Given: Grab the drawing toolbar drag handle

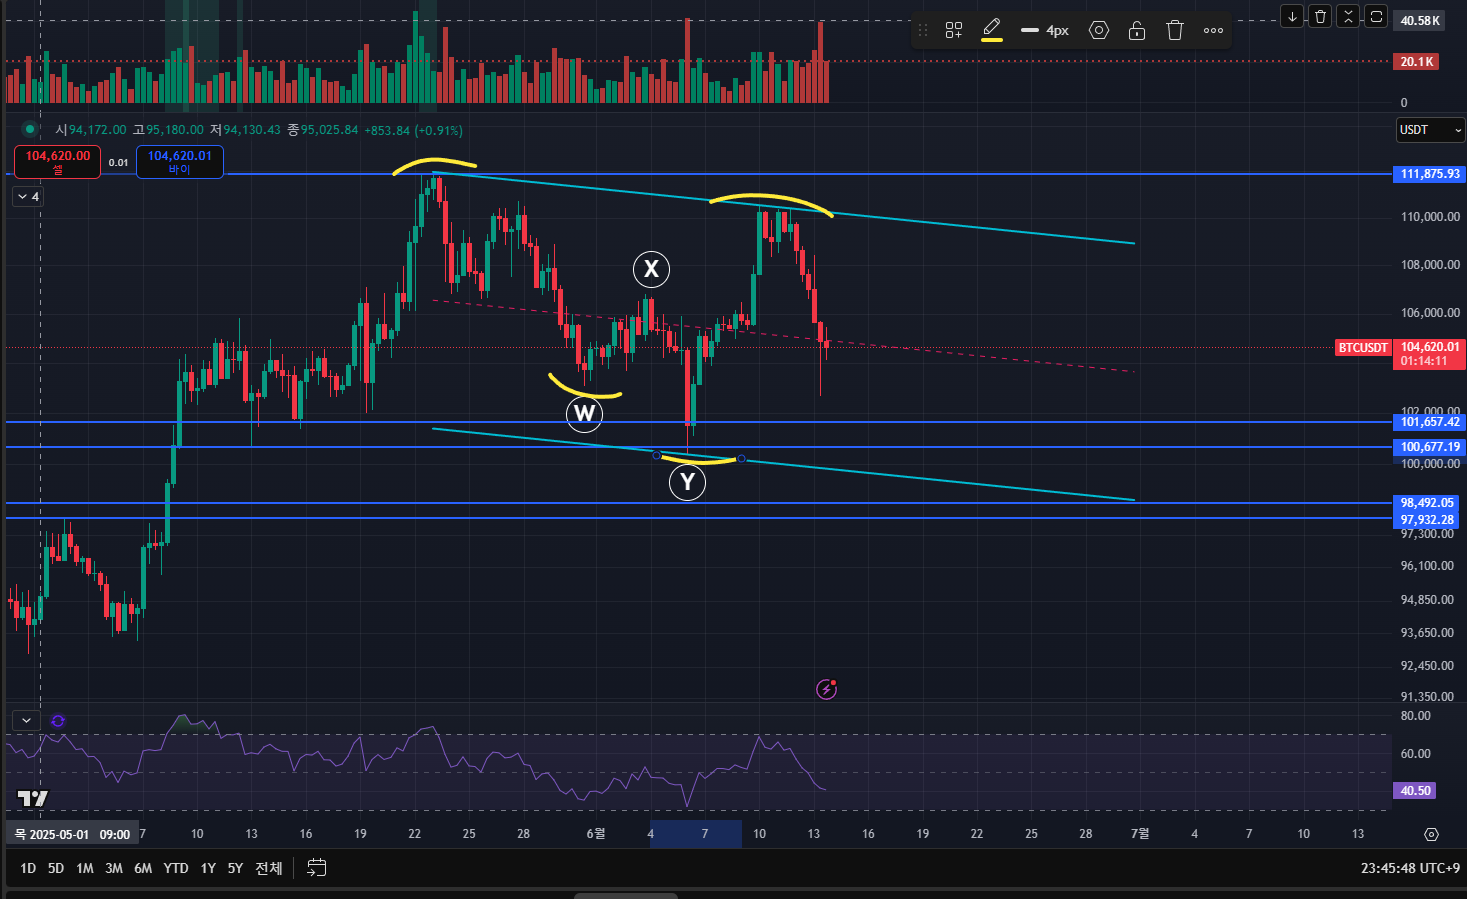Looking at the screenshot, I should click(923, 30).
